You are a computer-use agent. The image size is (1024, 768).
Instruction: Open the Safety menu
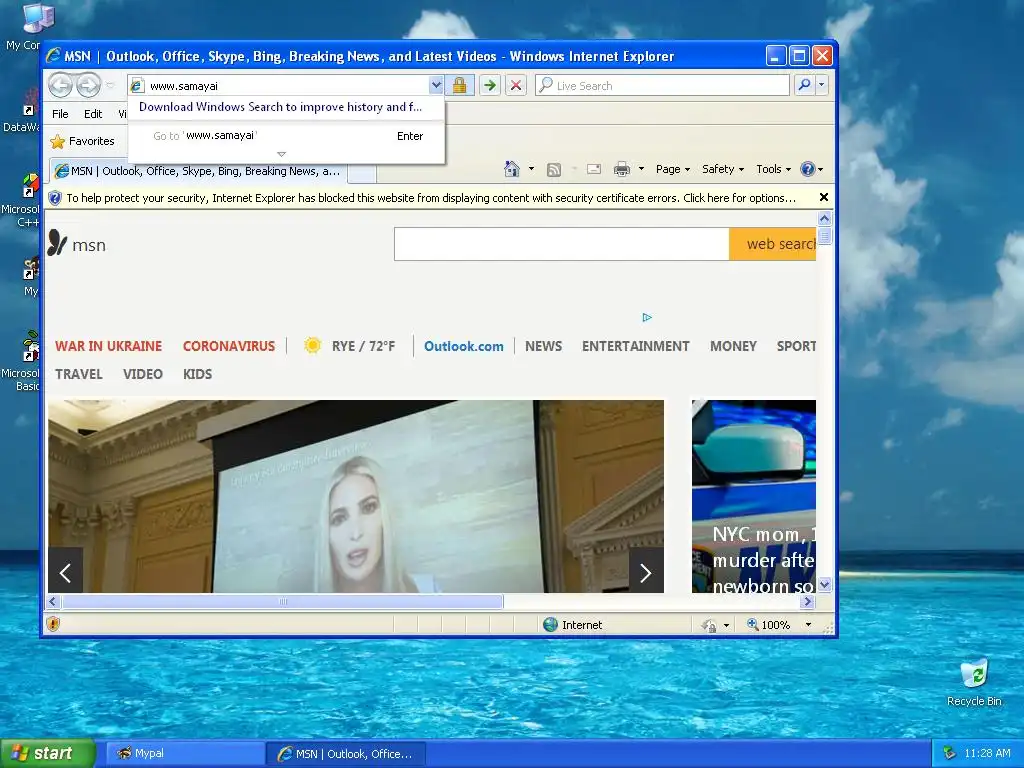click(723, 169)
